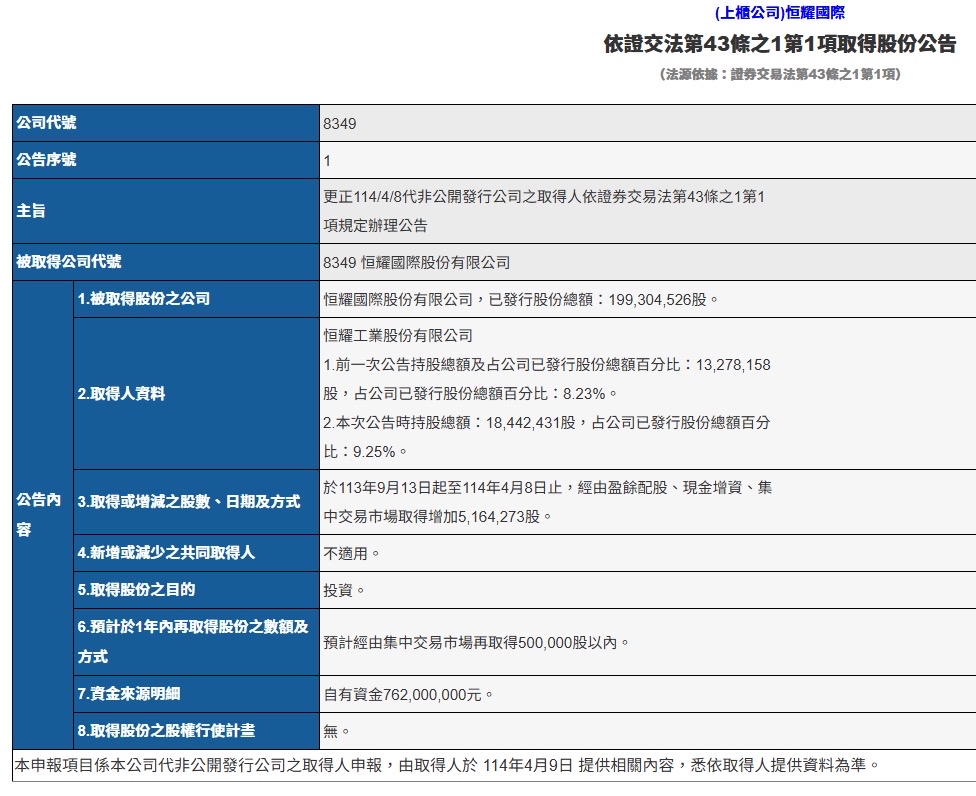
Task: Select announcement serial number value 1
Action: tap(327, 161)
